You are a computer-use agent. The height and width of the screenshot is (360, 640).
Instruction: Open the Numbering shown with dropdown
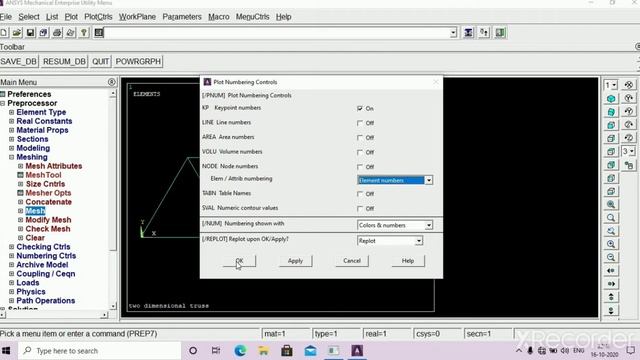(429, 225)
